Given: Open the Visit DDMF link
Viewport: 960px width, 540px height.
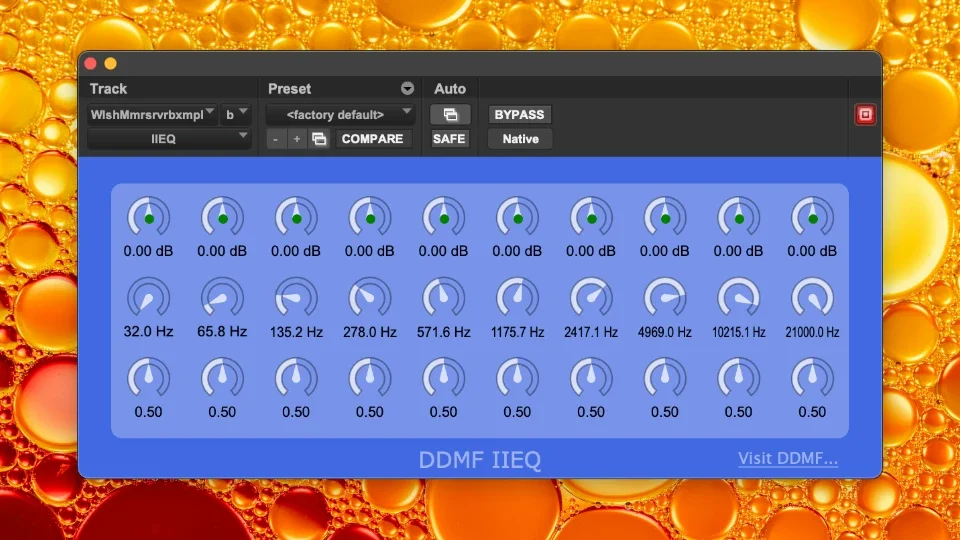Looking at the screenshot, I should click(787, 459).
